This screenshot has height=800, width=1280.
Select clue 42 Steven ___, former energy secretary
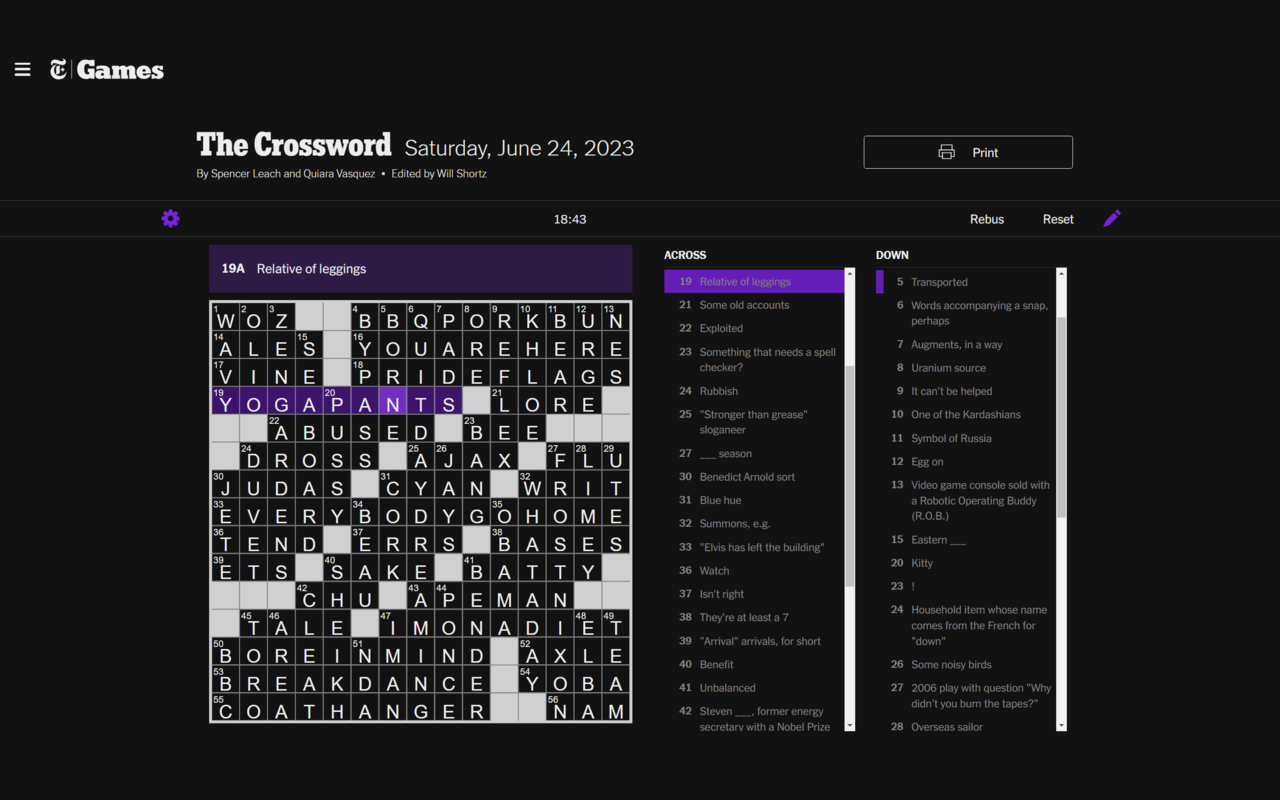[x=754, y=719]
